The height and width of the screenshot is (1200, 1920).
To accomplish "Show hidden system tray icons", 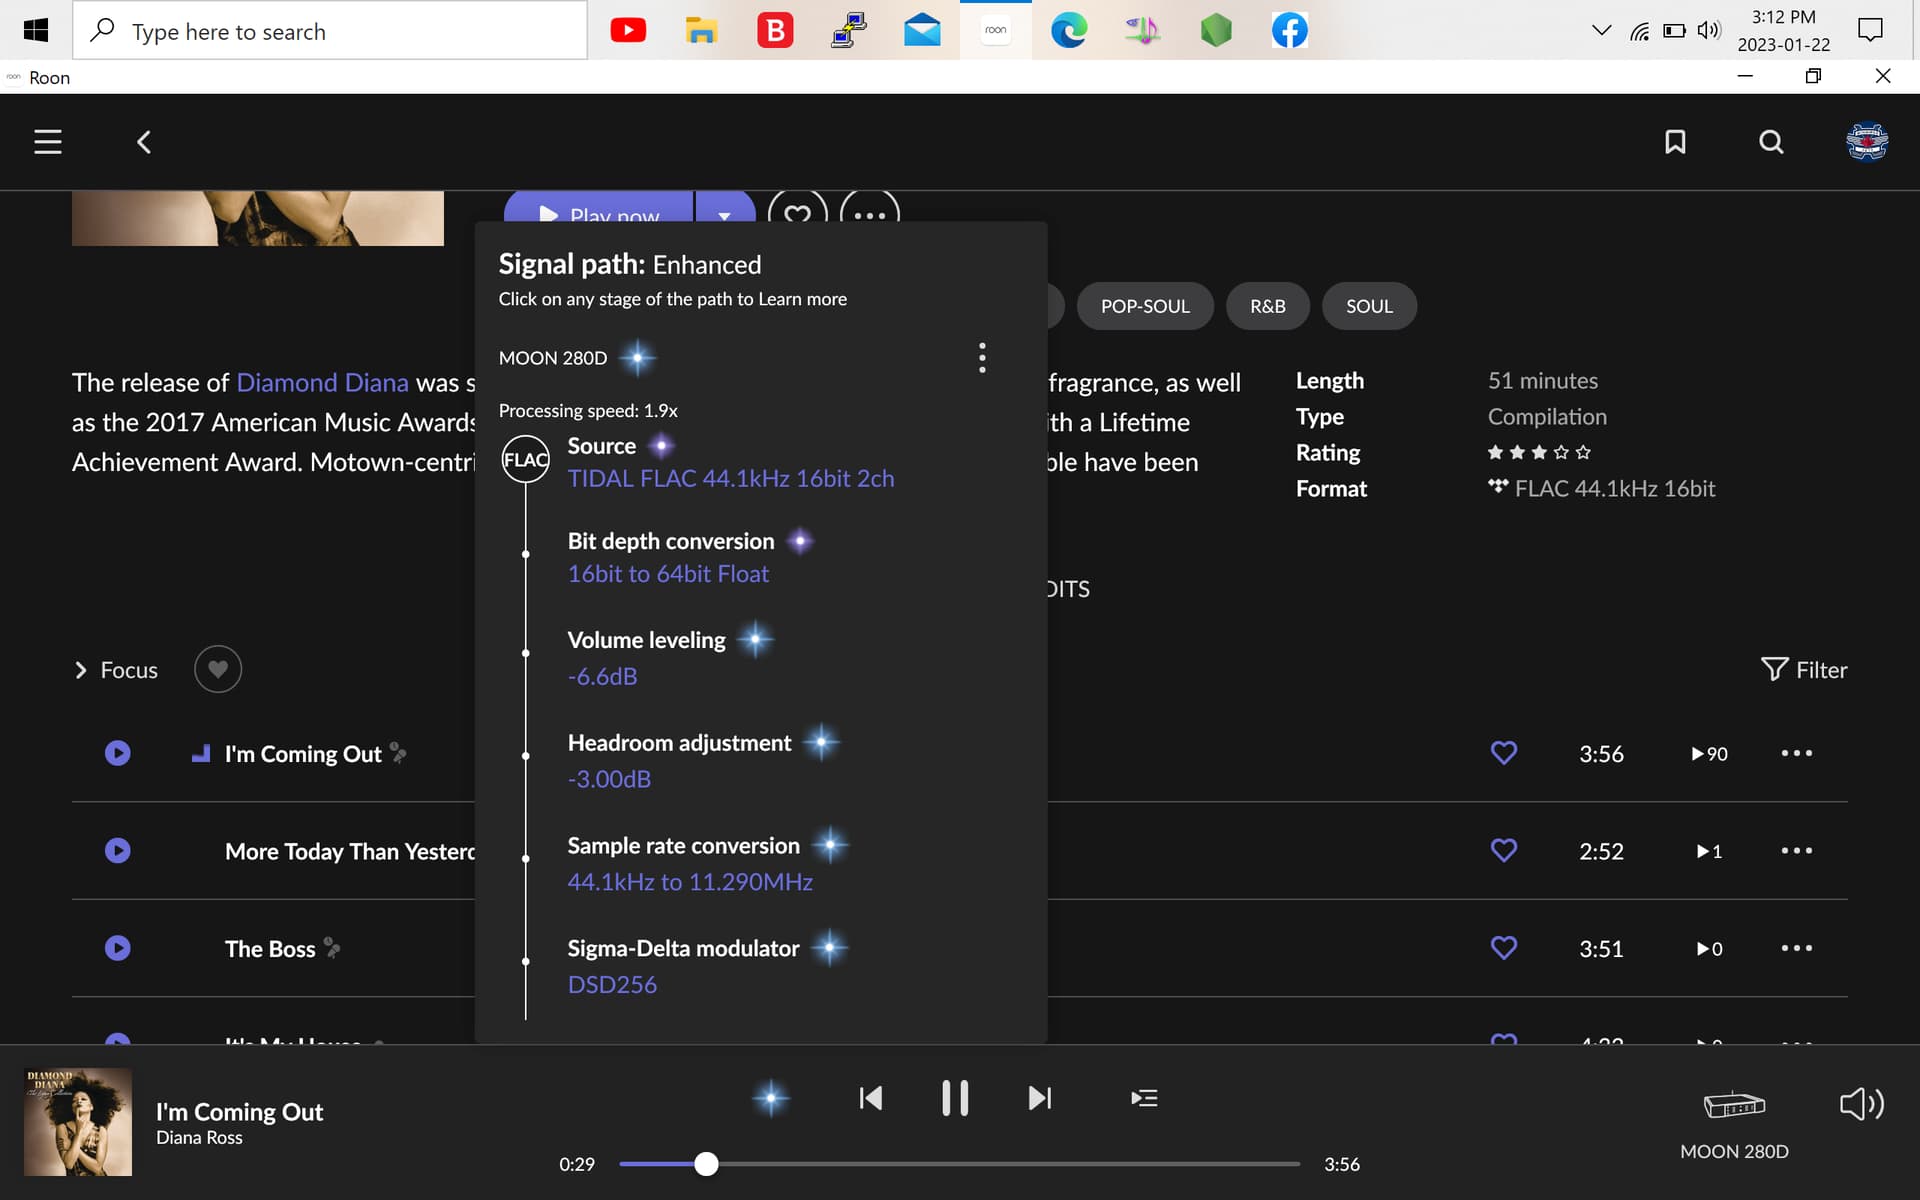I will click(1601, 31).
